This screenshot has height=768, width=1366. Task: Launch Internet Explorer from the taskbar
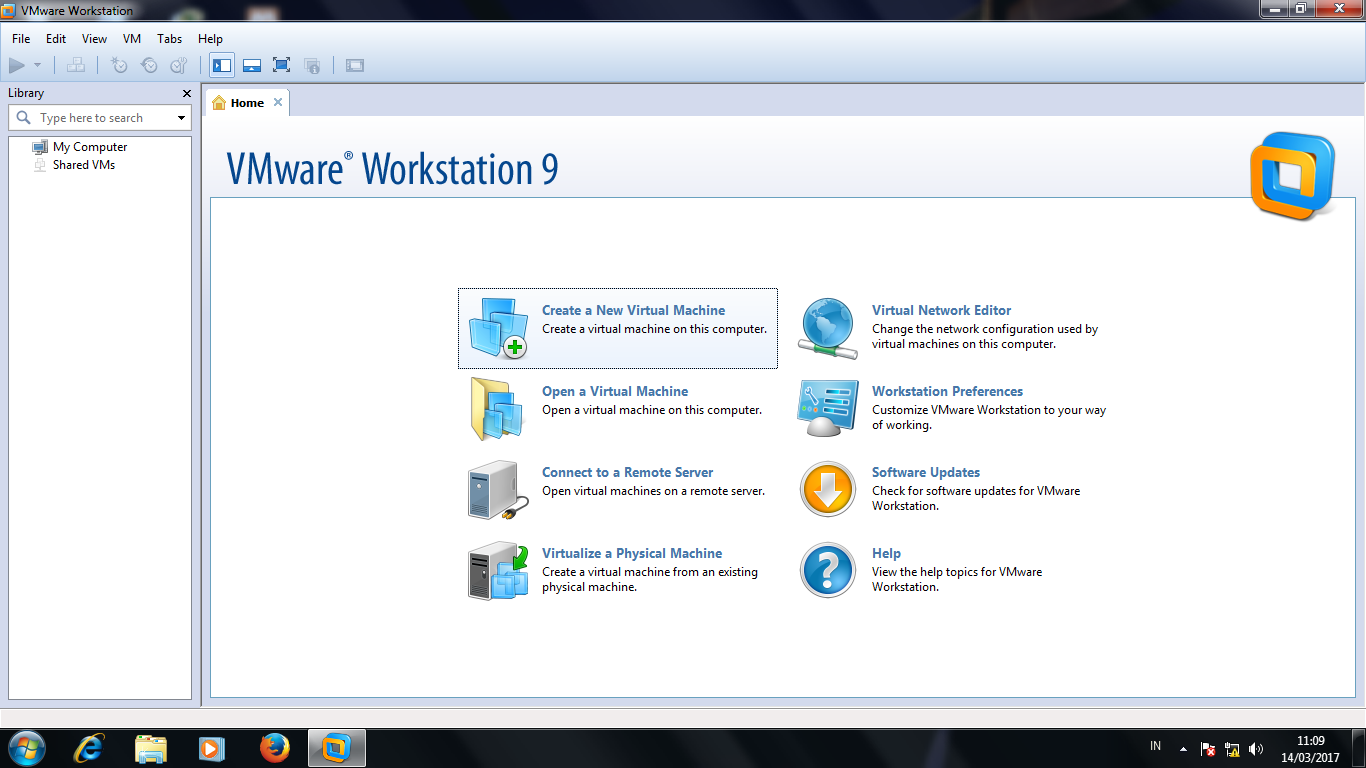(x=89, y=748)
